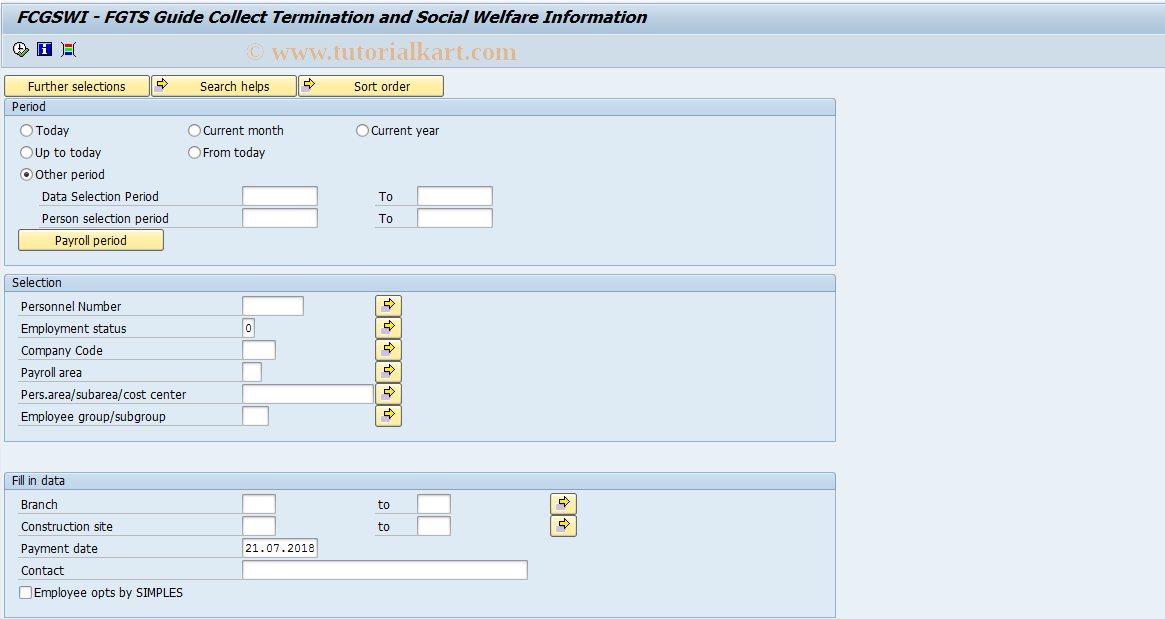
Task: Click the Contact input field
Action: point(385,570)
